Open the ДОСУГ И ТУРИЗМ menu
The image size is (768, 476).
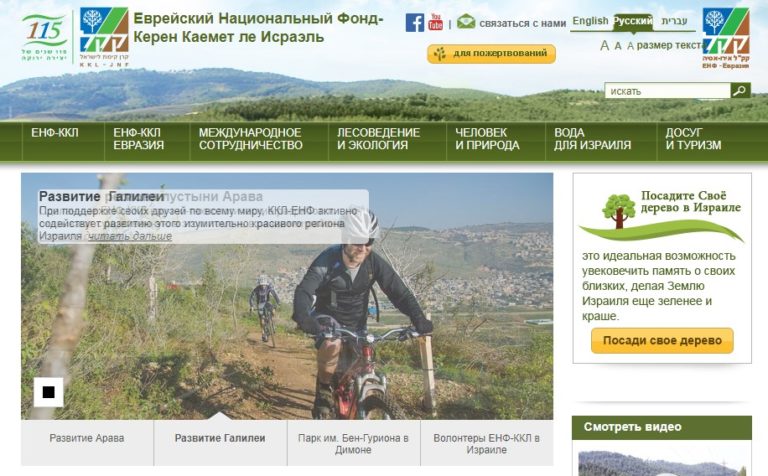tap(693, 139)
